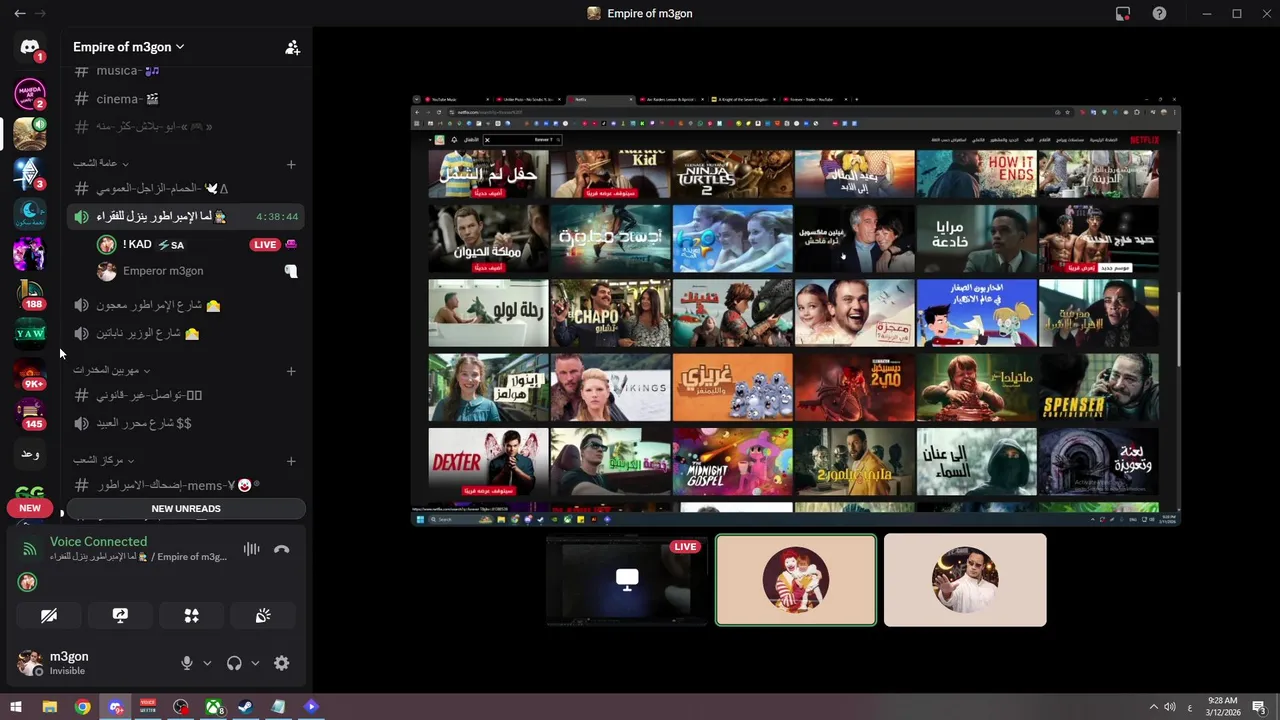
Task: Click Midnight Gospel thumbnail in stream
Action: pyautogui.click(x=732, y=463)
